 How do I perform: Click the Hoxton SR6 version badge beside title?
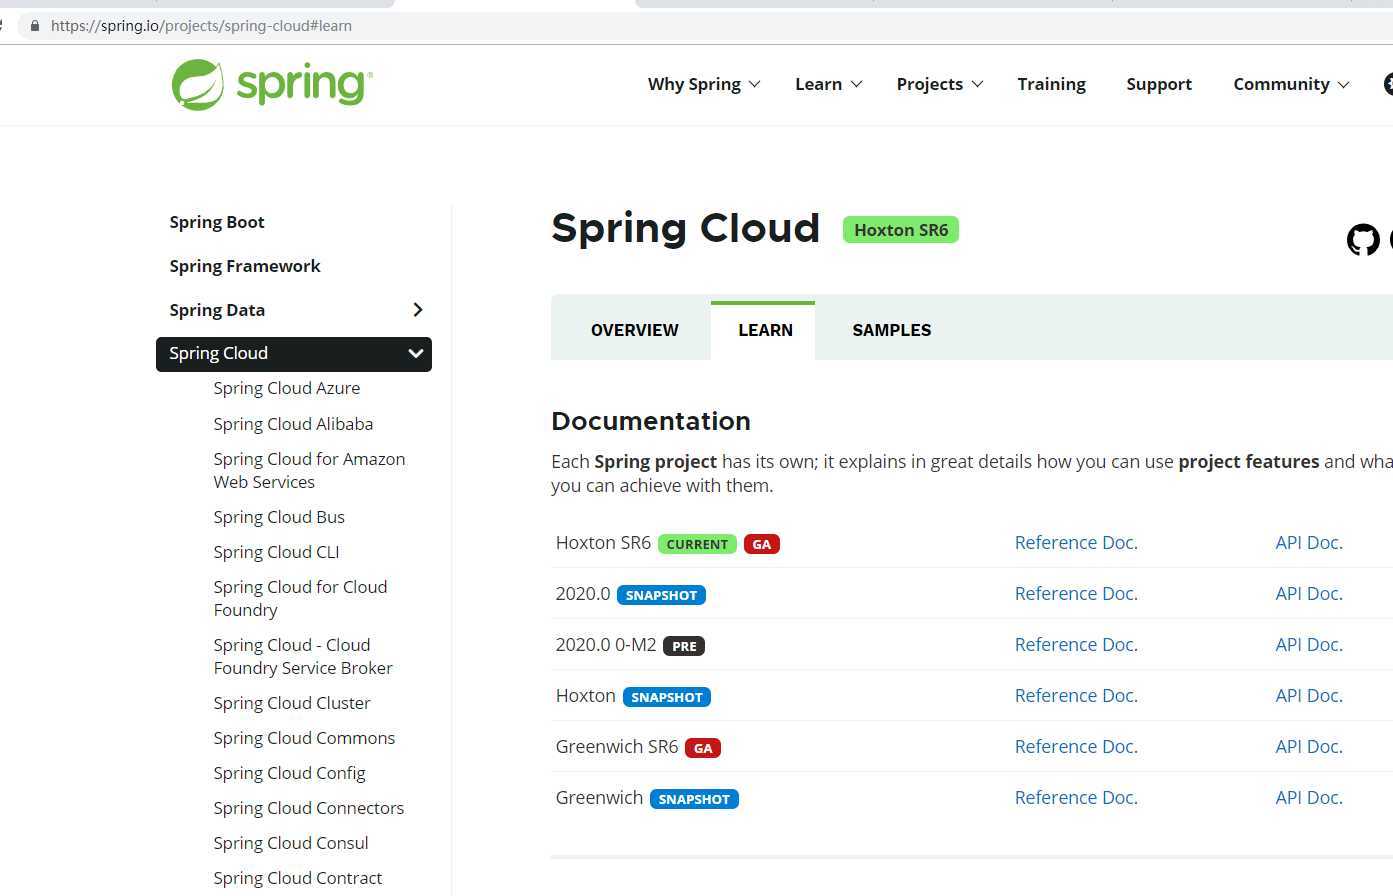tap(901, 230)
